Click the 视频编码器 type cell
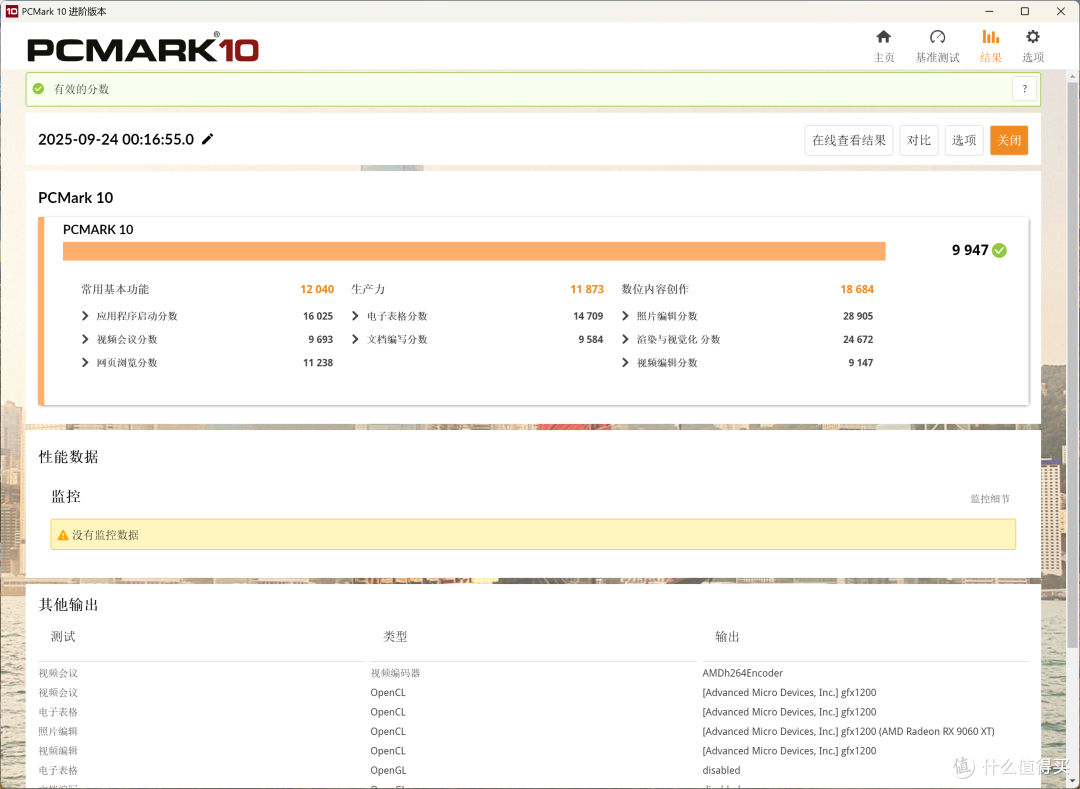 395,673
